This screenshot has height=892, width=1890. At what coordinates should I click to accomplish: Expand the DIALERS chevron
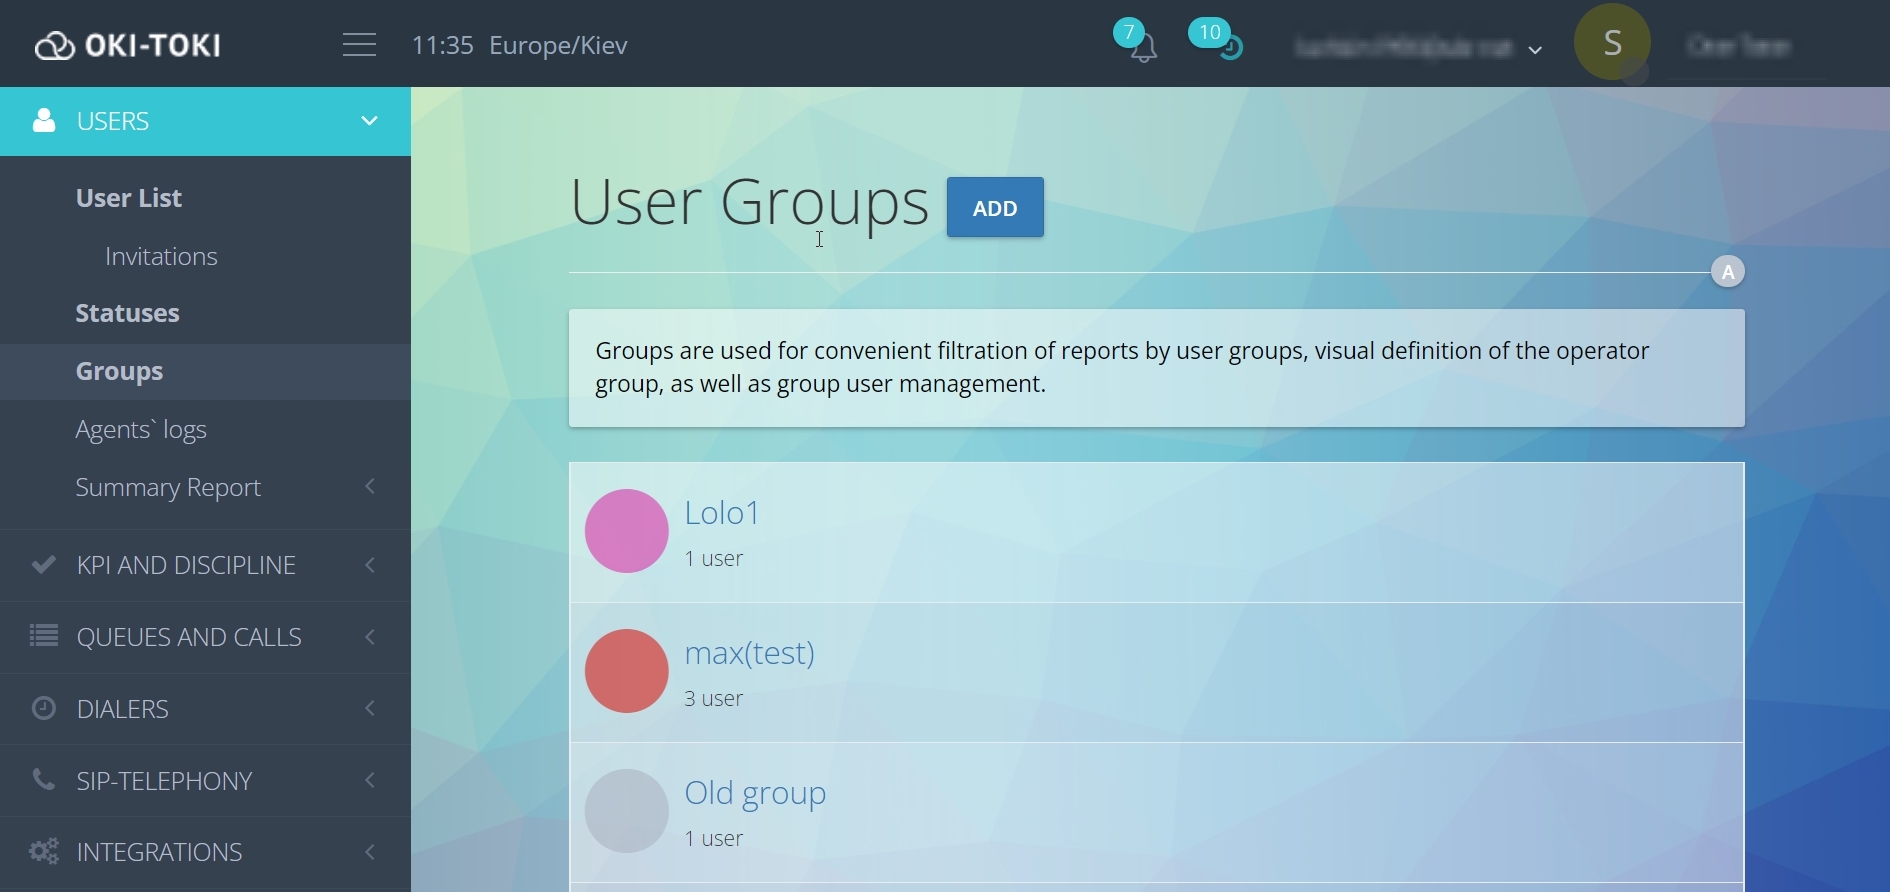click(370, 709)
